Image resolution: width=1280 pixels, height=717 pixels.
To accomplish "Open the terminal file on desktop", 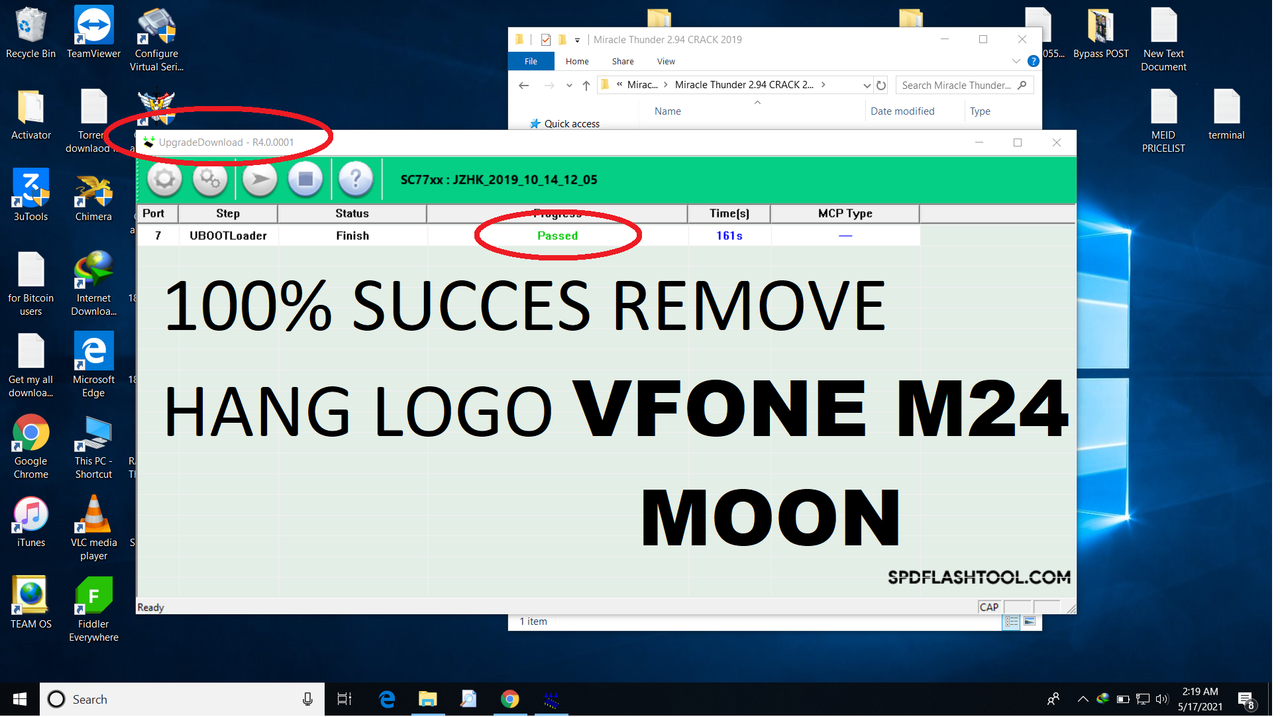I will [1226, 115].
